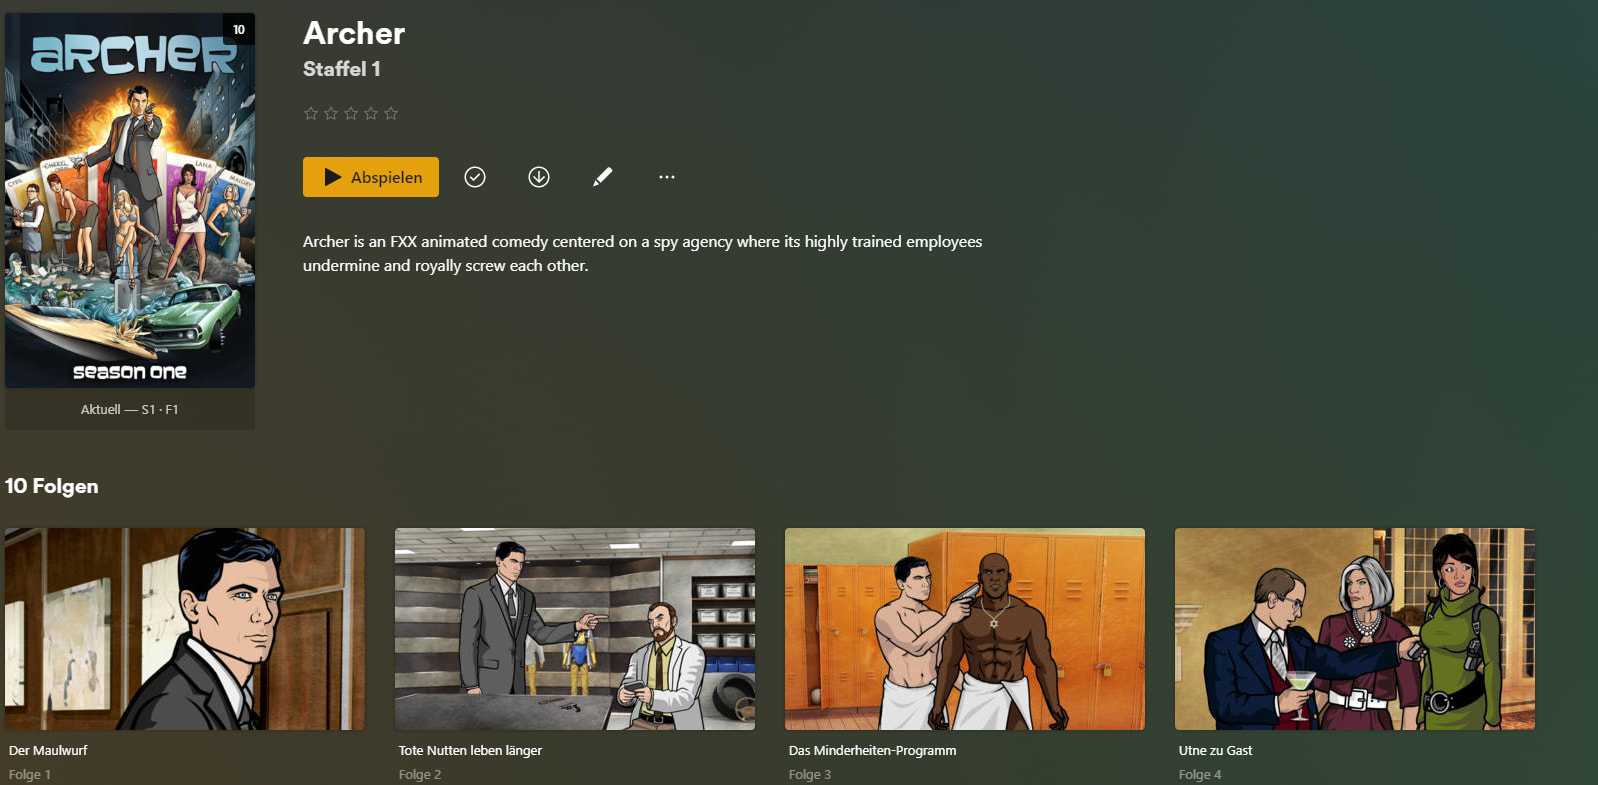Click the Folge 3 label
This screenshot has width=1598, height=785.
pyautogui.click(x=810, y=774)
